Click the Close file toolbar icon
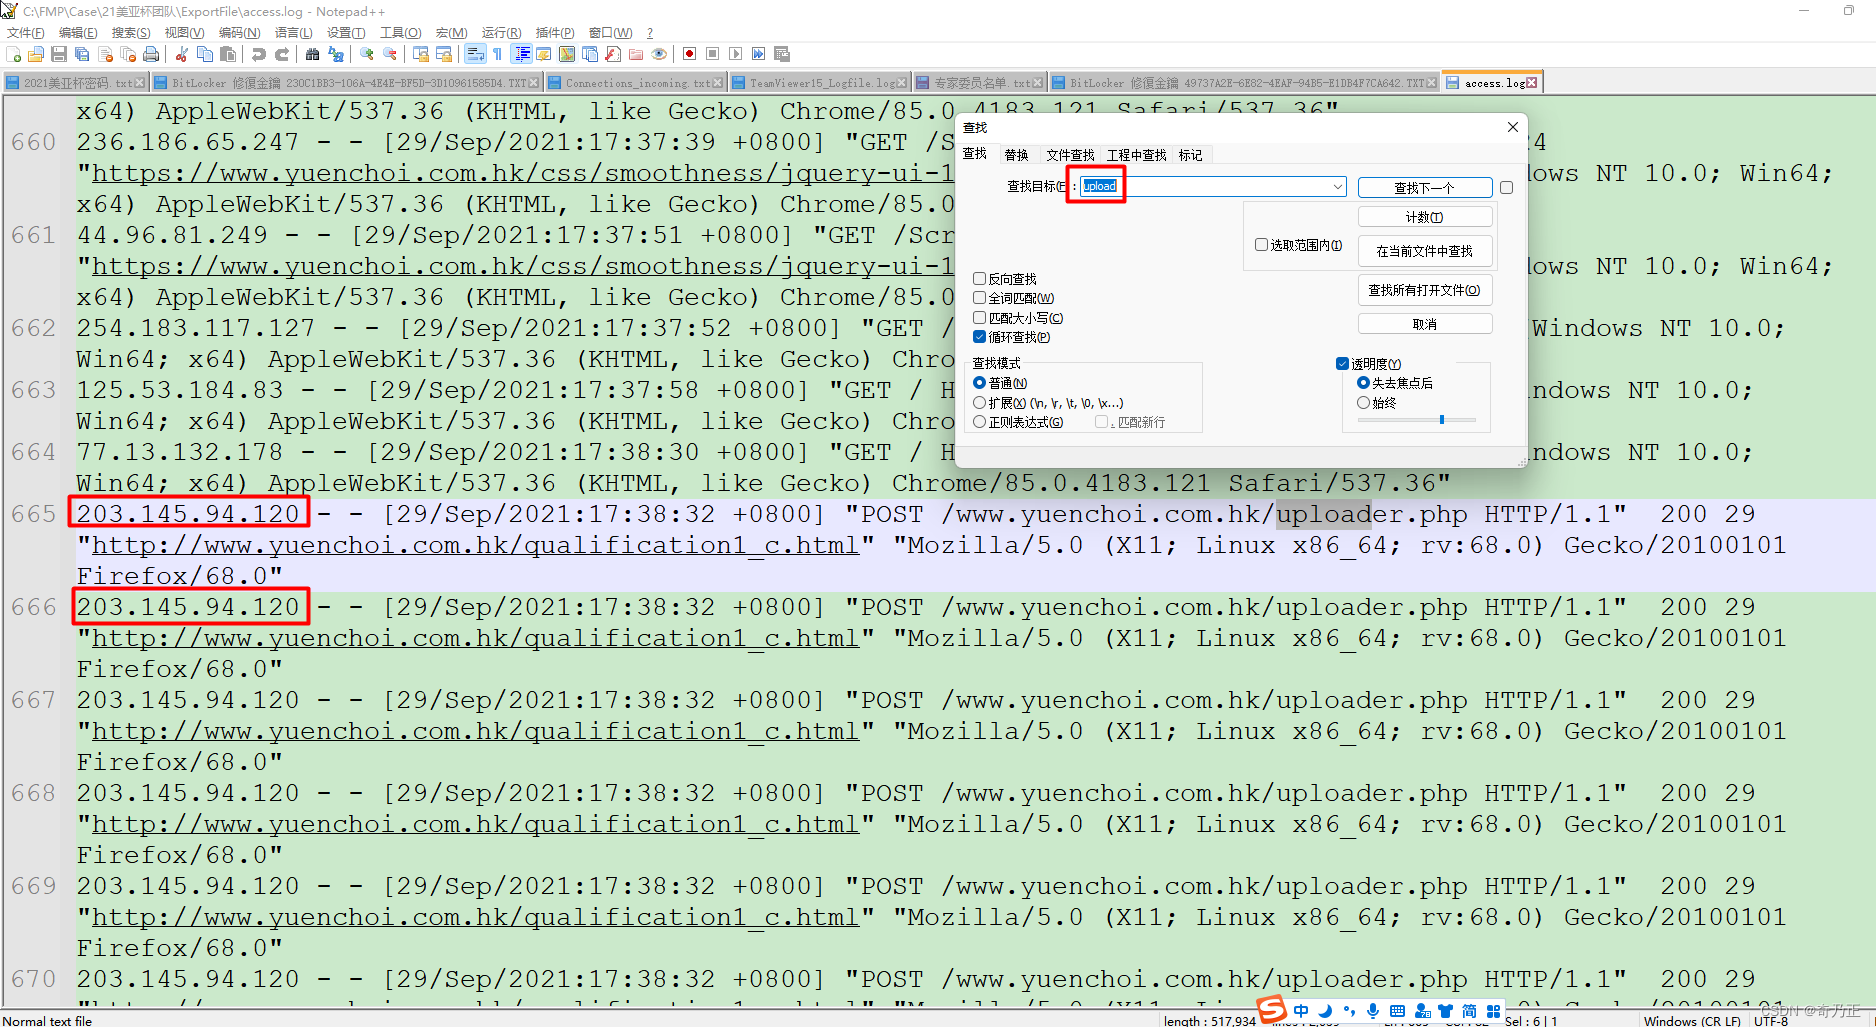 pos(105,54)
